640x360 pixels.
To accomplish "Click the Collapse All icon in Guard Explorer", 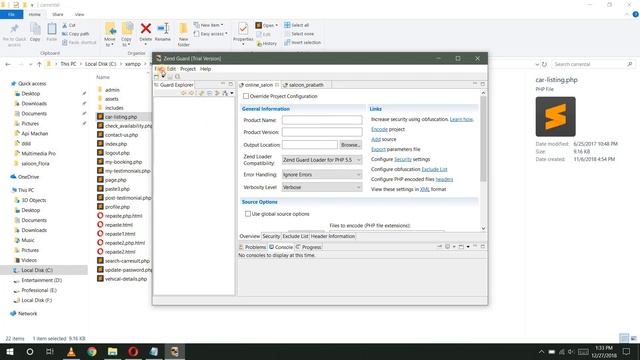I will click(x=209, y=93).
